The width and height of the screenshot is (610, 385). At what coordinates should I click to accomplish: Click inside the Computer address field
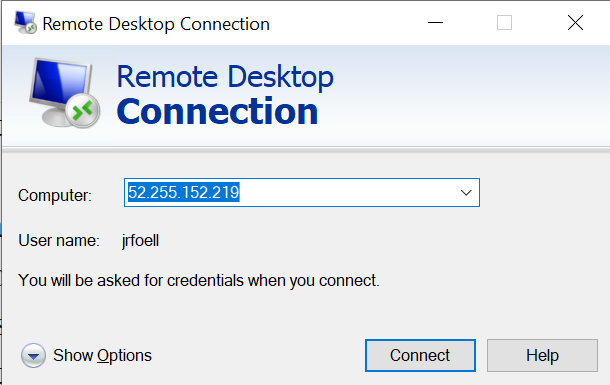301,192
